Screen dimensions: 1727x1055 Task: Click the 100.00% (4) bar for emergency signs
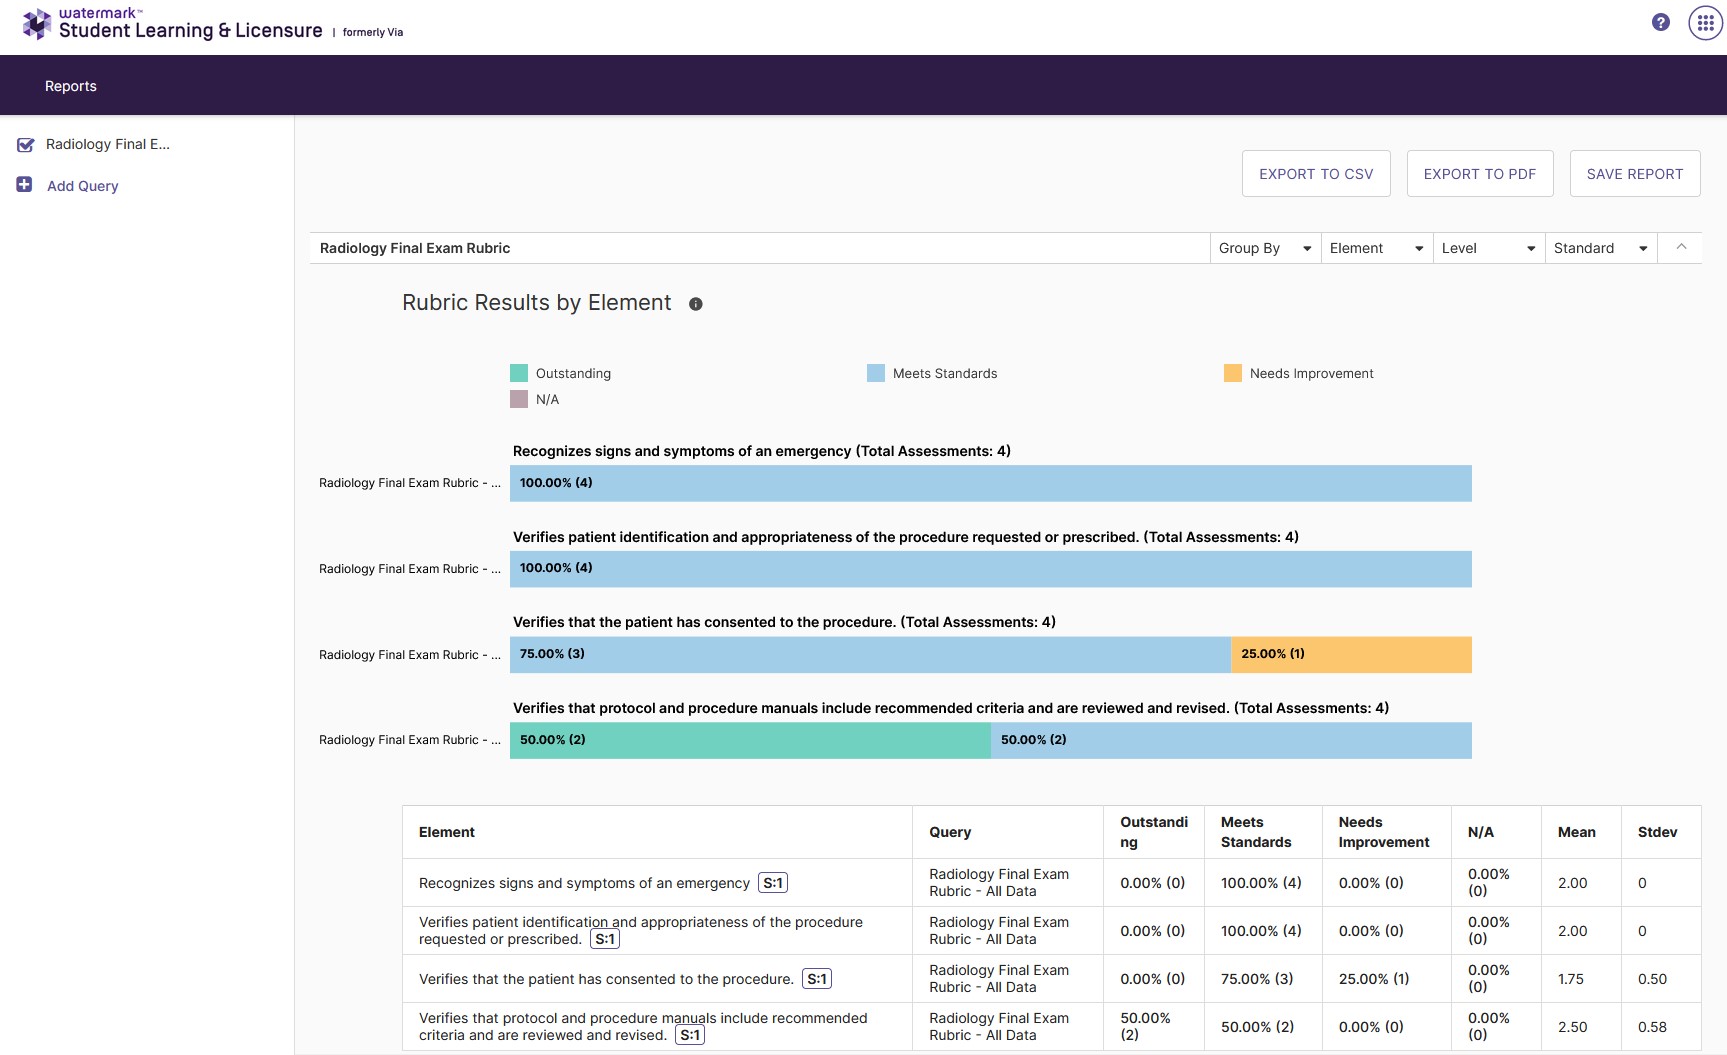click(x=991, y=483)
